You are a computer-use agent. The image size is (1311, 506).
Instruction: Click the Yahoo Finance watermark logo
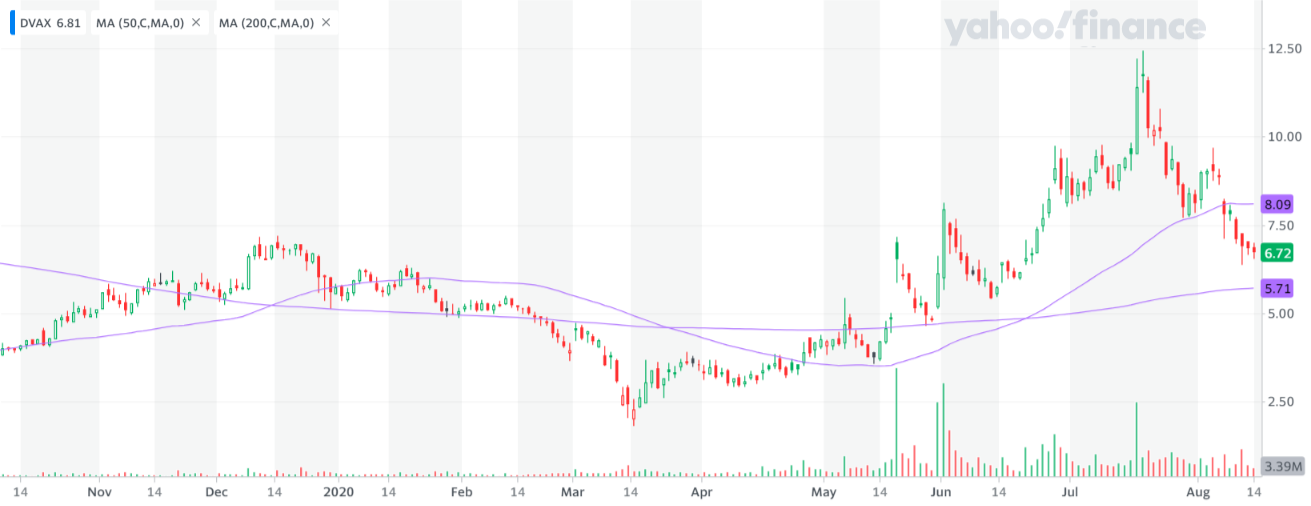coord(1074,30)
